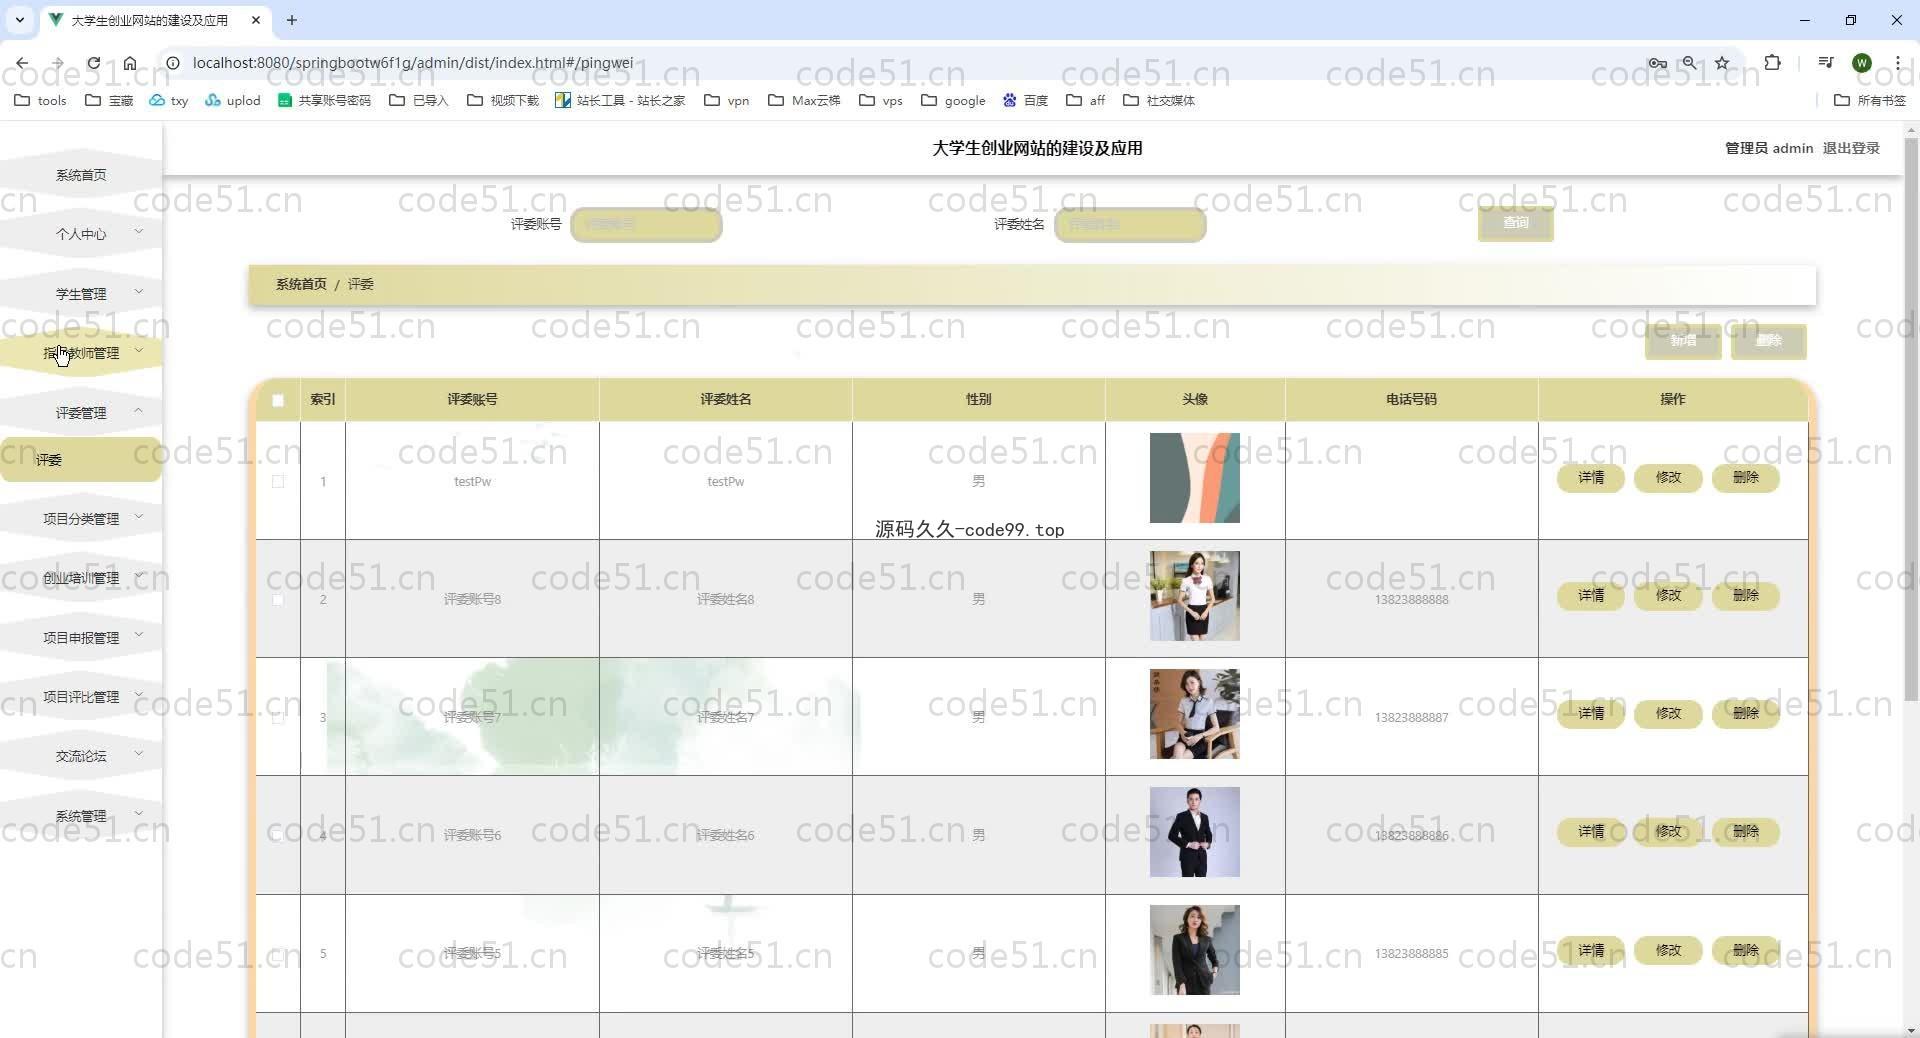Expand the 项目申报管理 sidebar menu

coord(81,637)
